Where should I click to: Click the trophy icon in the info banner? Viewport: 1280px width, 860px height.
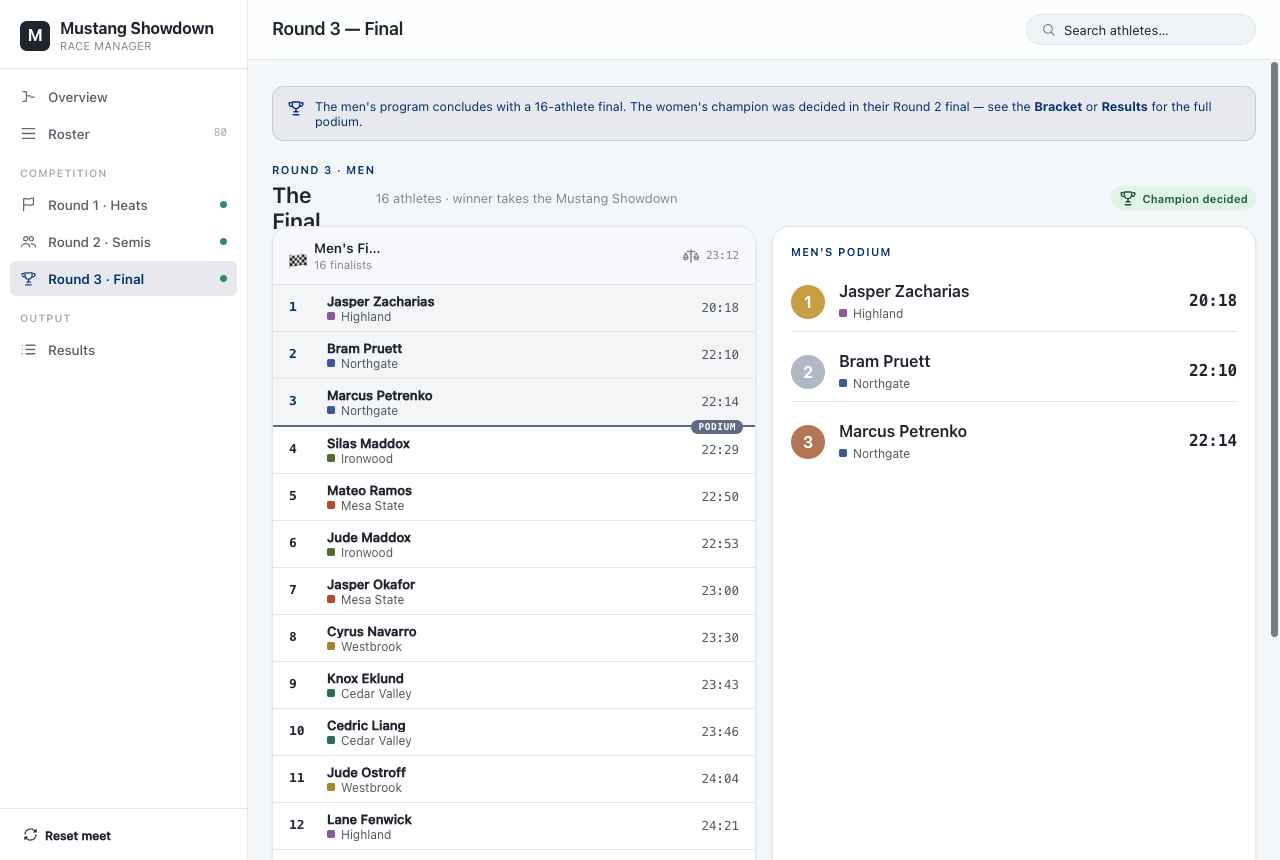coord(296,108)
